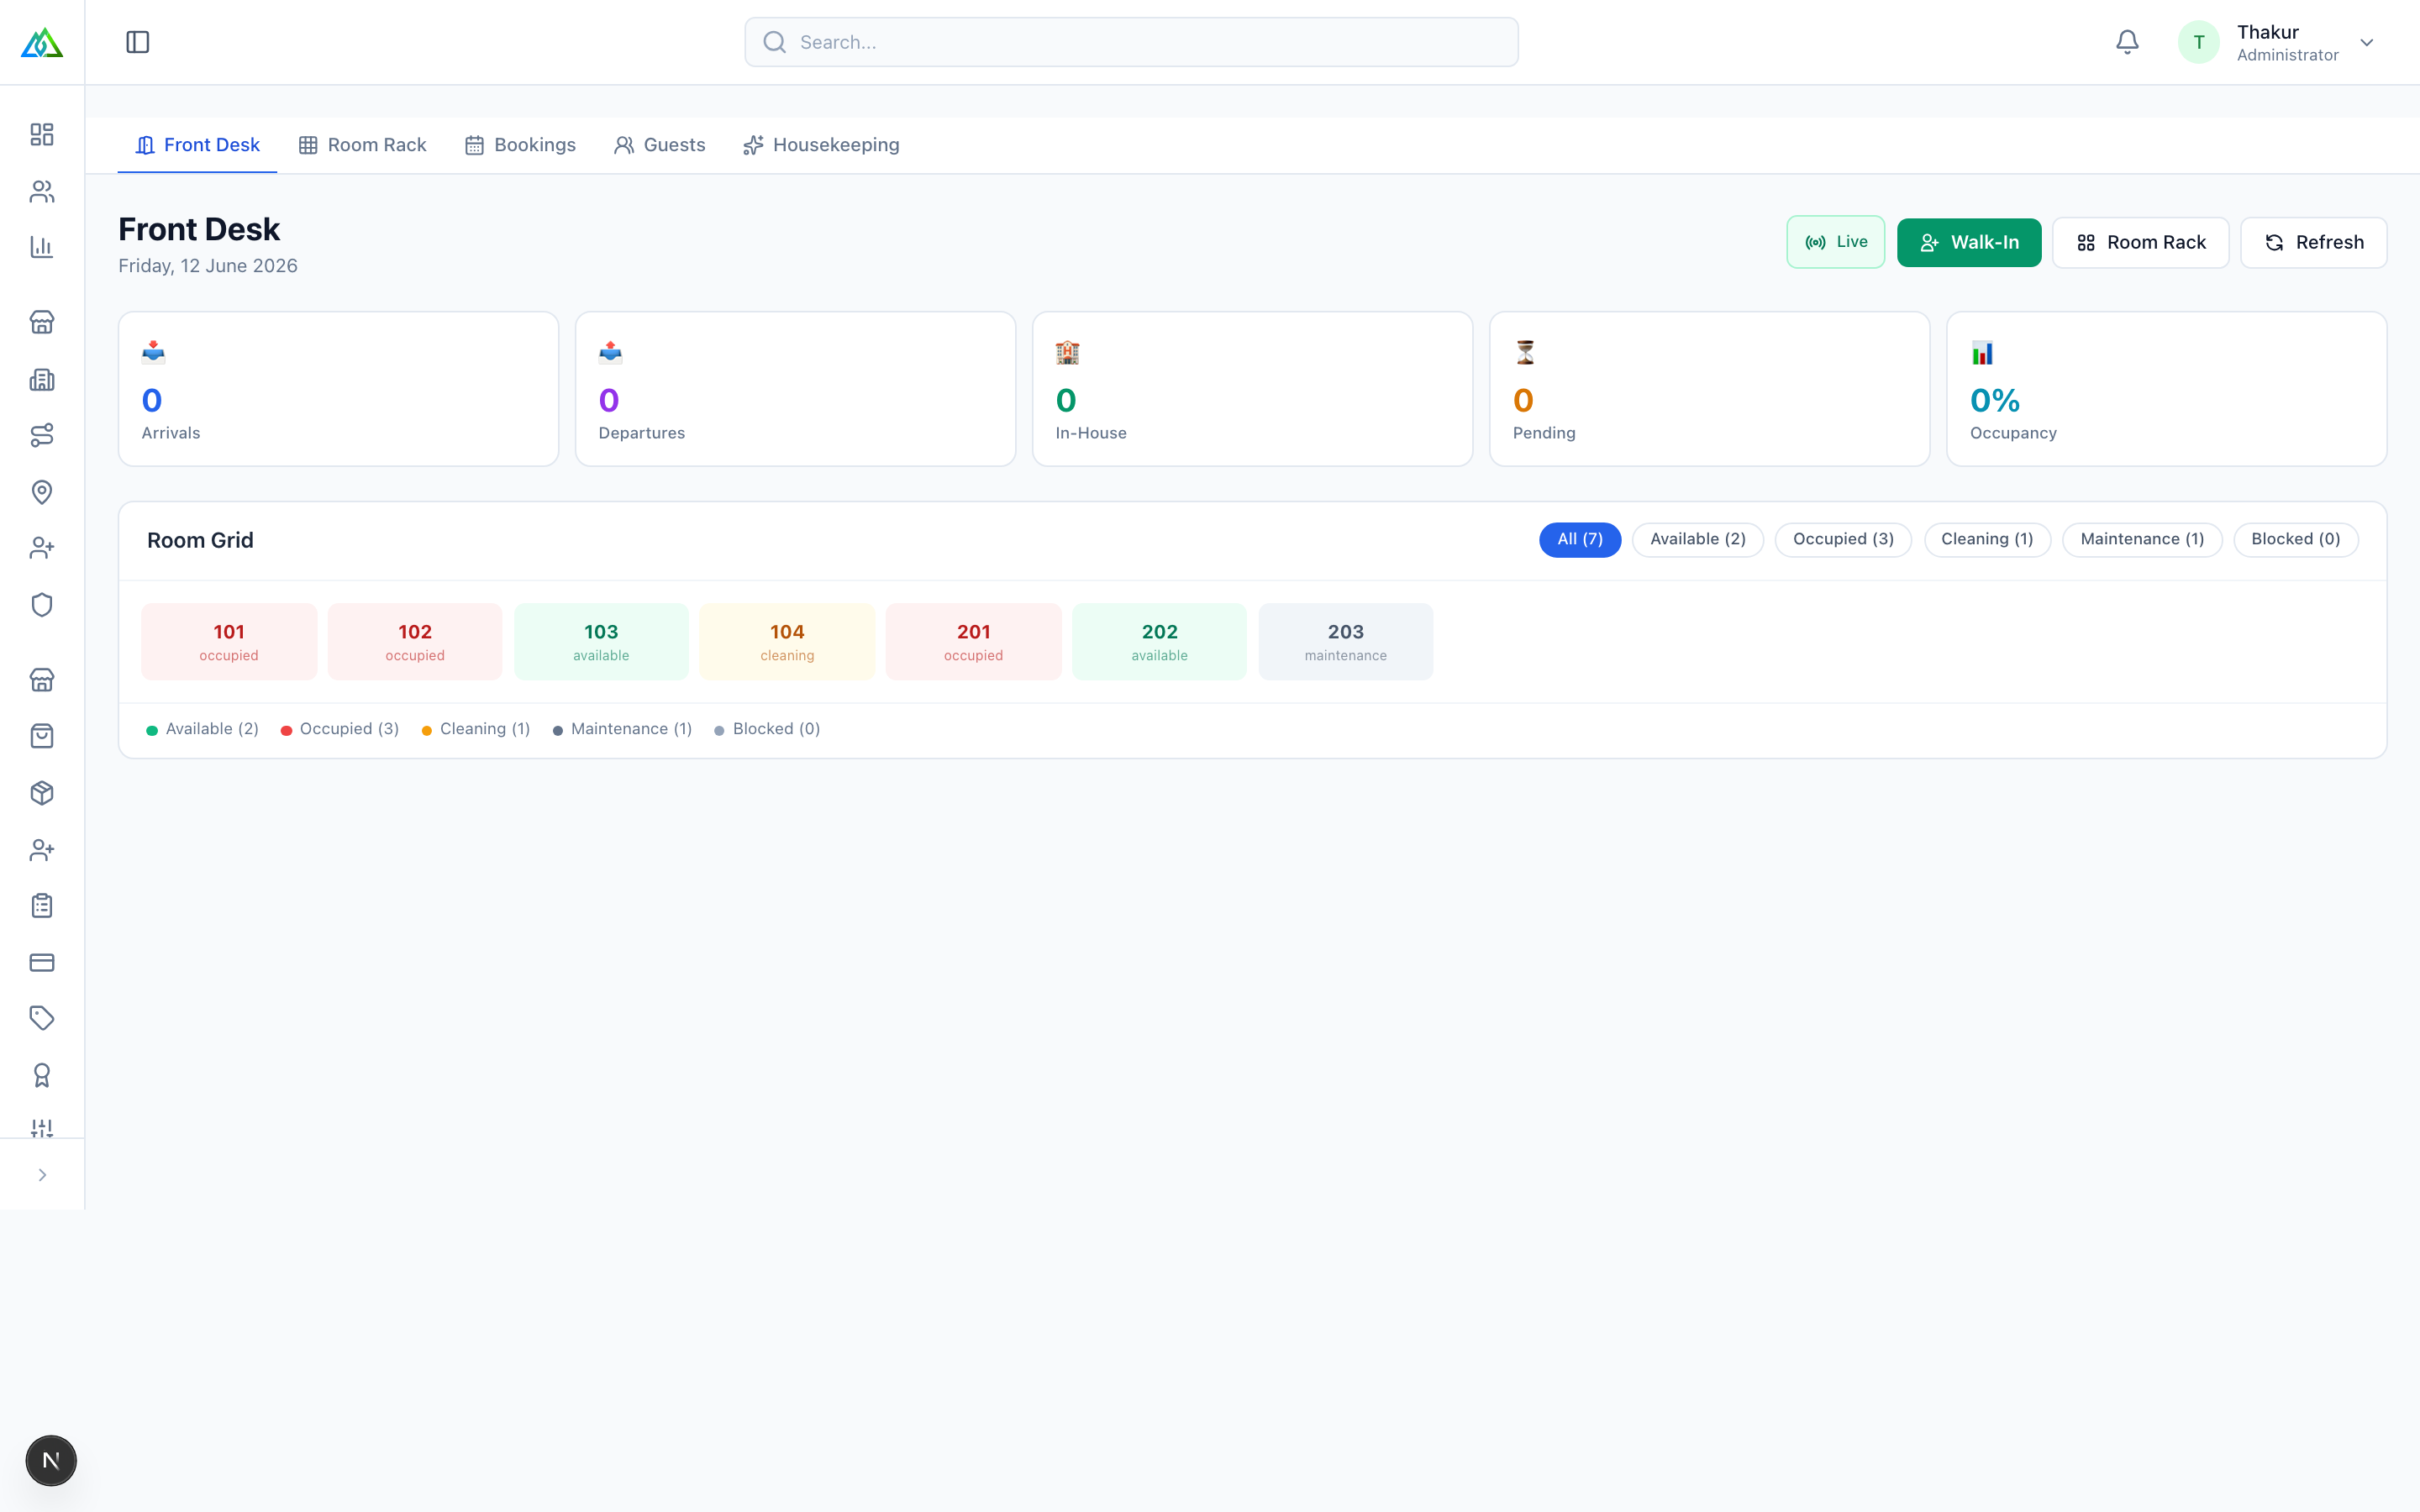Expand the sidebar with bottom chevron

point(42,1175)
